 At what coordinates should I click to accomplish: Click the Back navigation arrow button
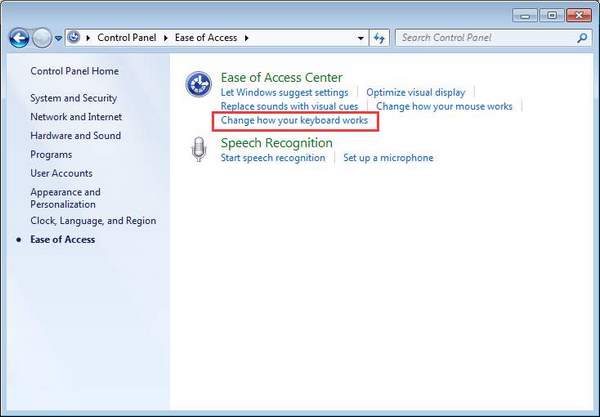[x=19, y=38]
